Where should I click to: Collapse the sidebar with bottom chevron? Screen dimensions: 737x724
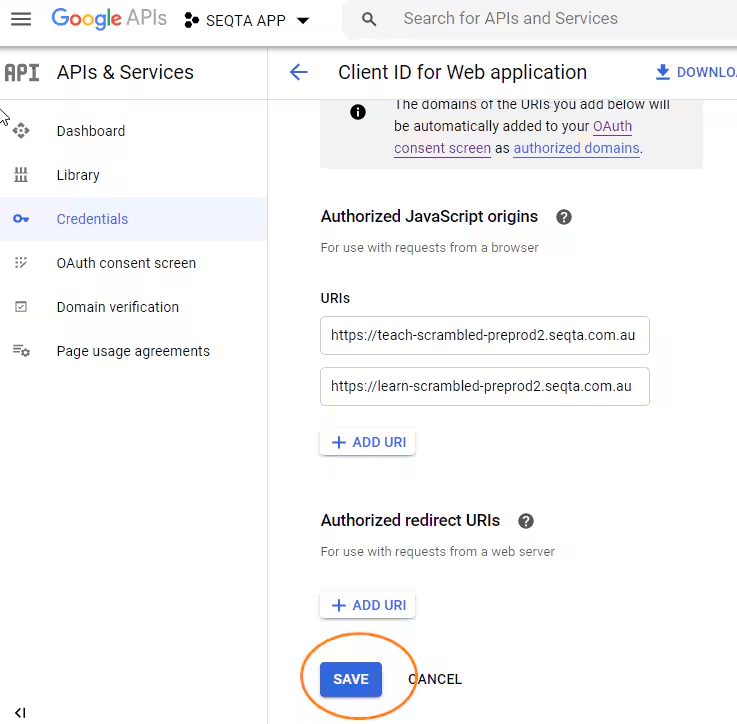tap(20, 713)
